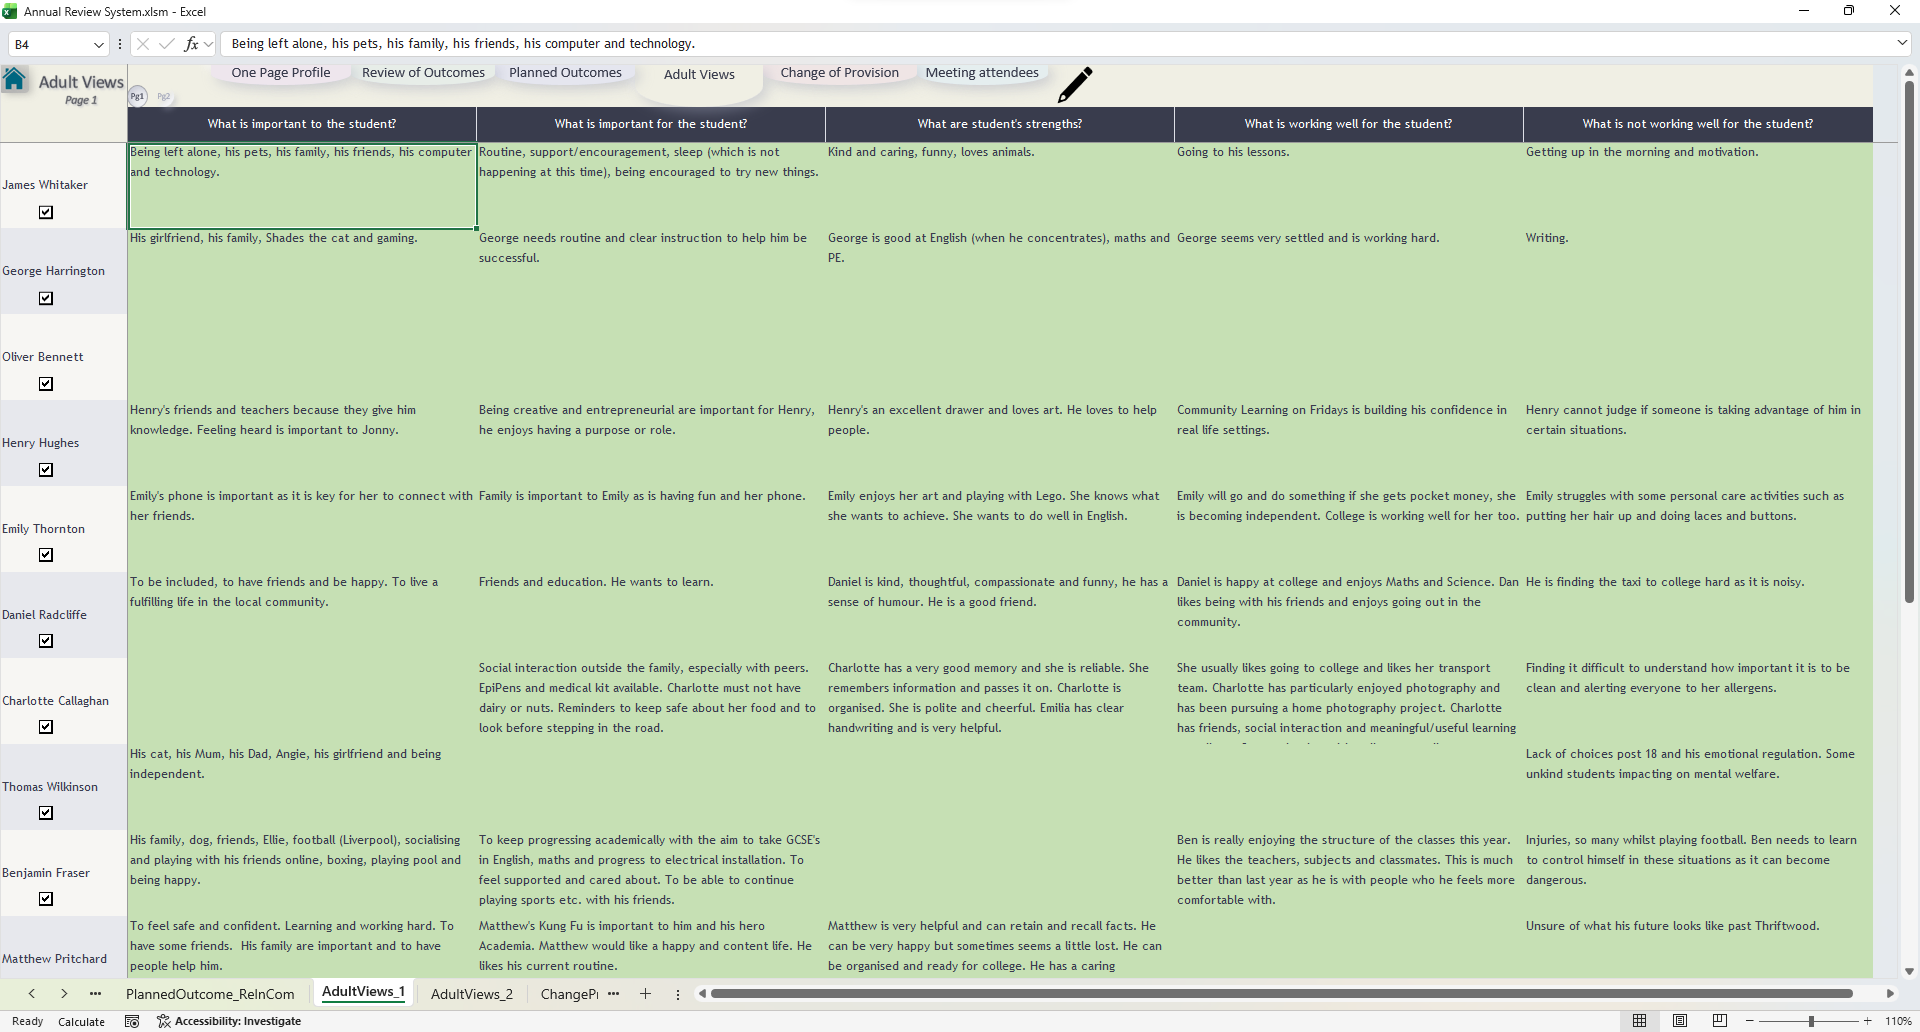
Task: Click the horizontal scrollbar thumb
Action: pos(1282,994)
